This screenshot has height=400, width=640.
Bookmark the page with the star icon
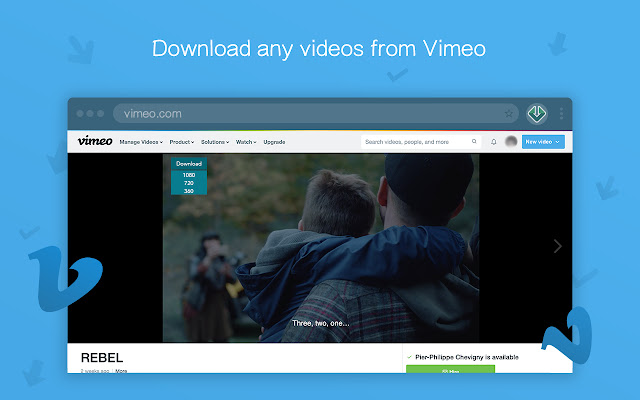click(509, 114)
